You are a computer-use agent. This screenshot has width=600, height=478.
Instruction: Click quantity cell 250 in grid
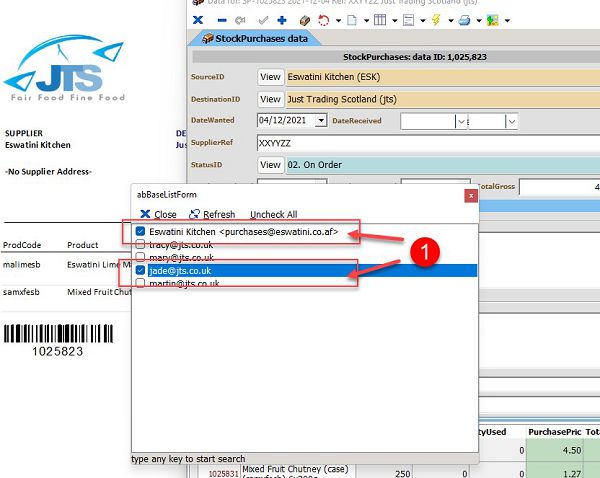(x=384, y=473)
